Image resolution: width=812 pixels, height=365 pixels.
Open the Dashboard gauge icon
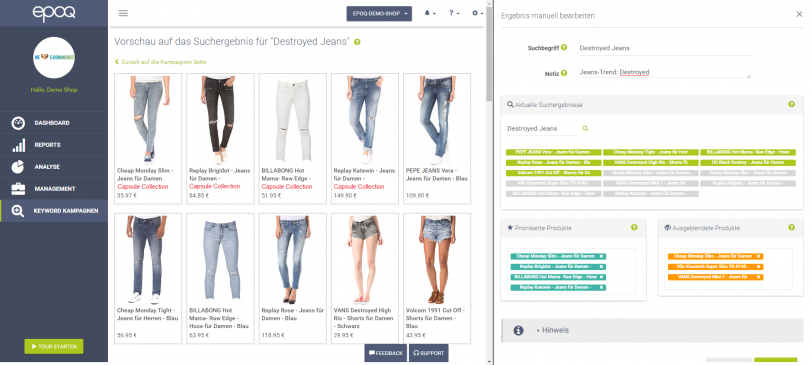[18, 123]
